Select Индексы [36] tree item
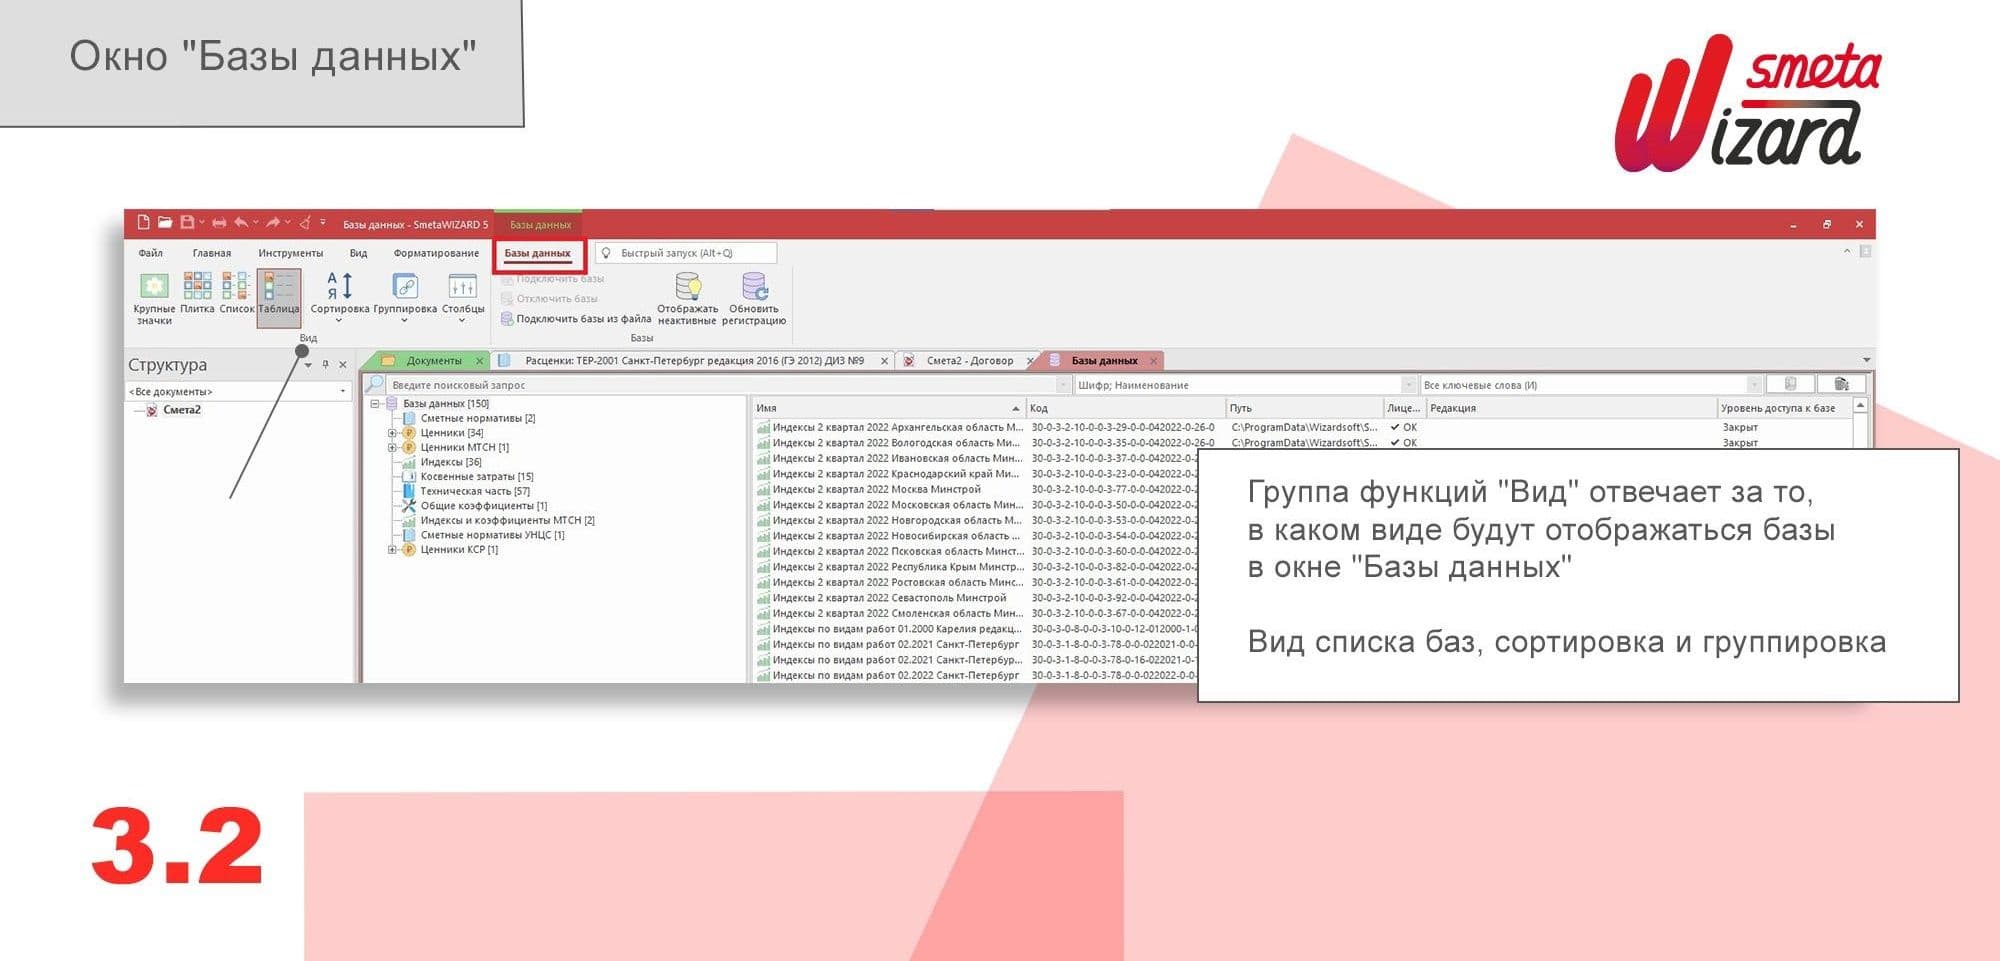2000x961 pixels. [450, 462]
